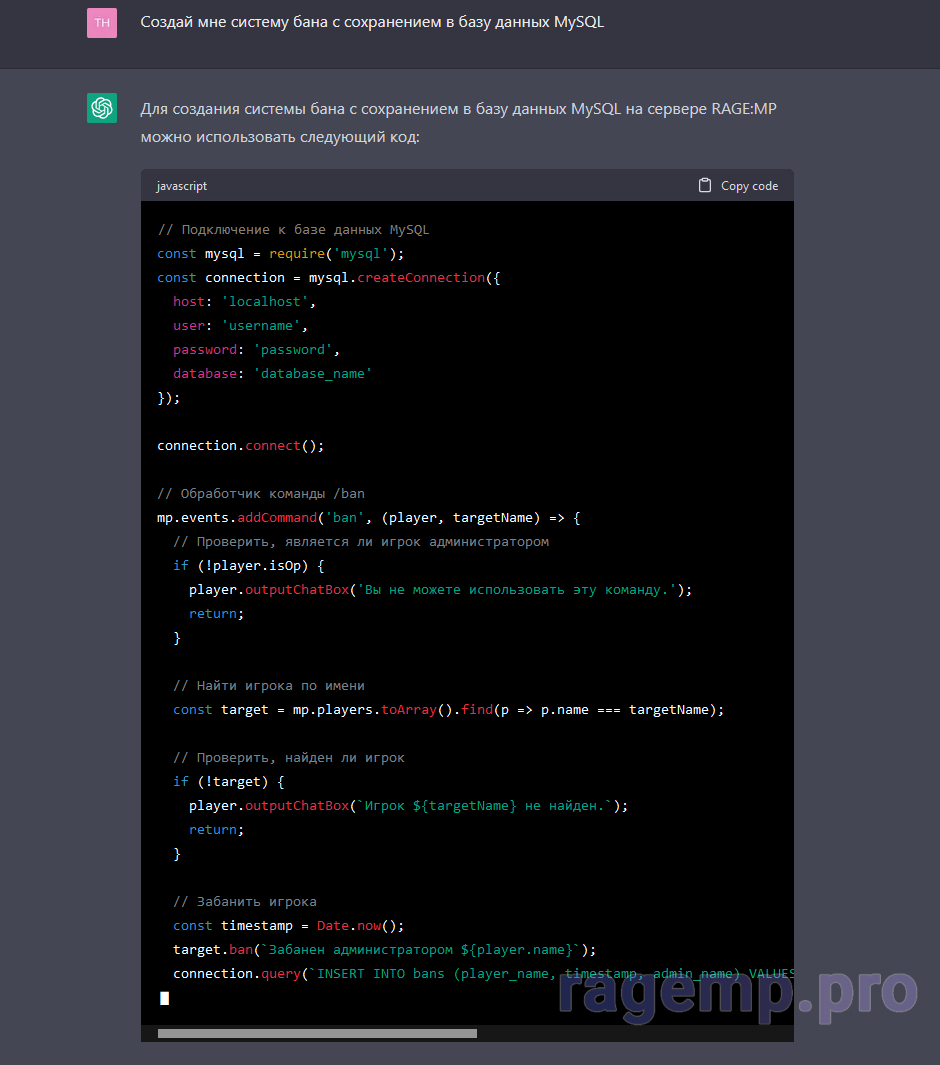This screenshot has height=1065, width=940.
Task: Click the comment '// Проверить, найден ли игрок'
Action: [x=289, y=757]
